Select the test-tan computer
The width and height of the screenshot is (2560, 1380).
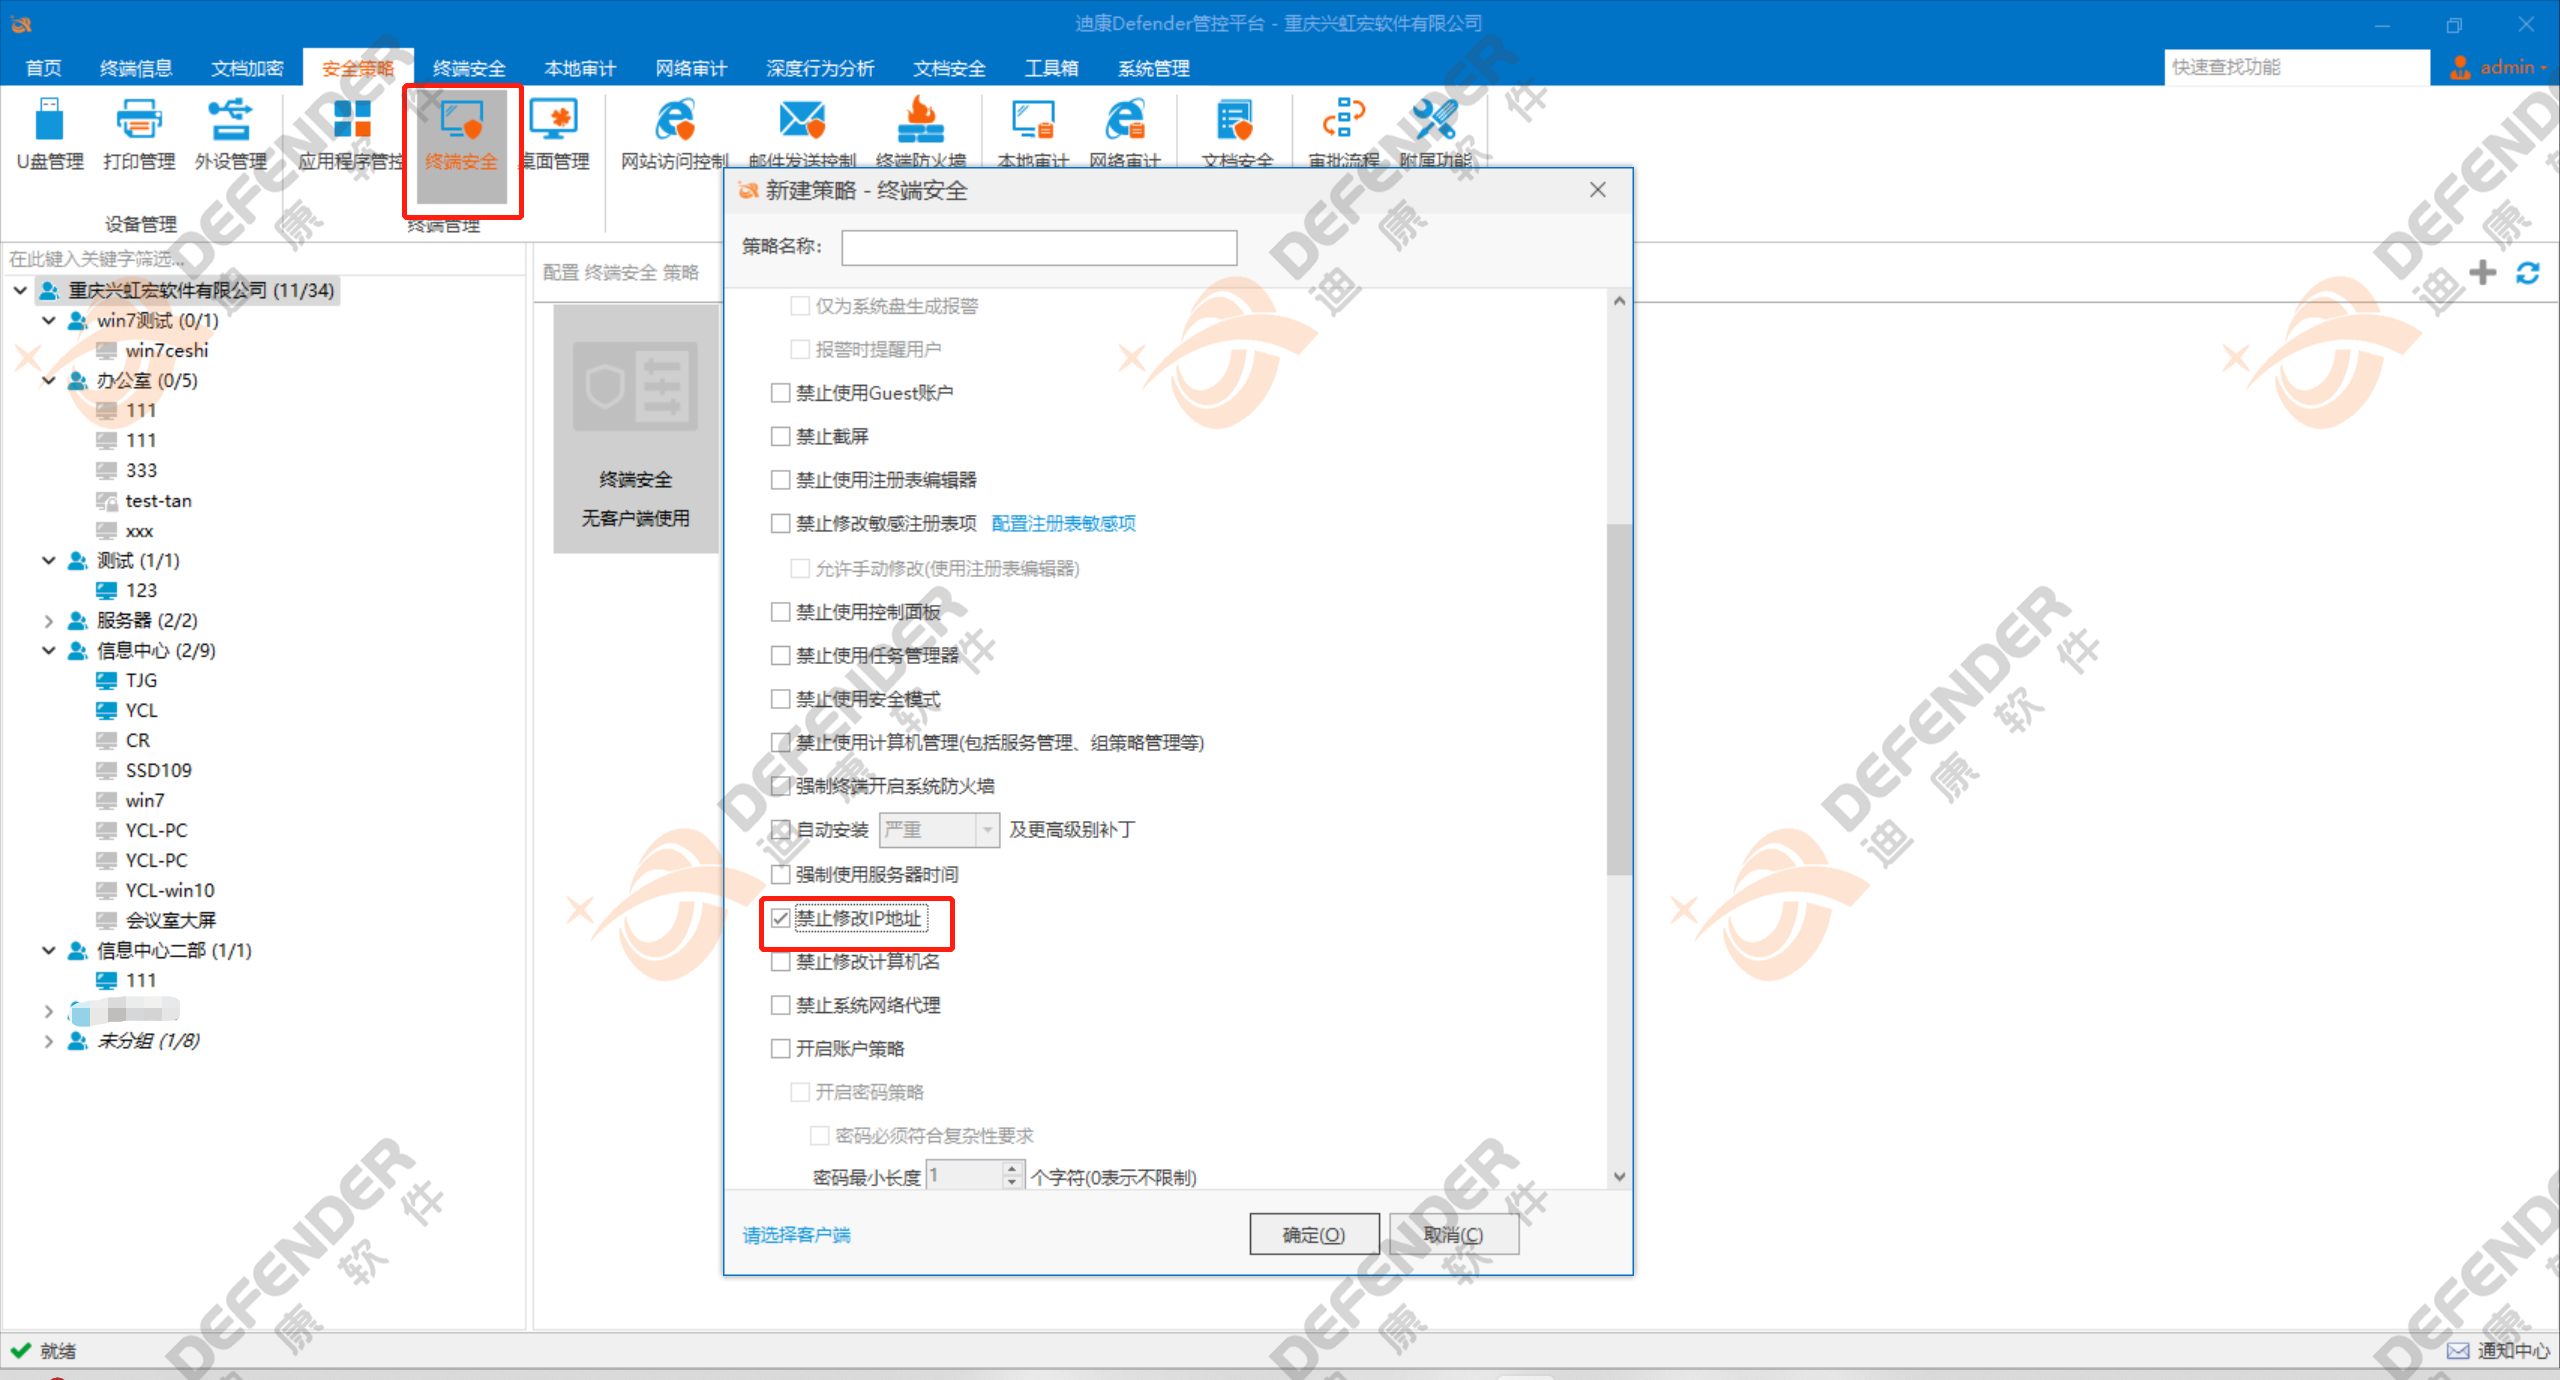[158, 500]
